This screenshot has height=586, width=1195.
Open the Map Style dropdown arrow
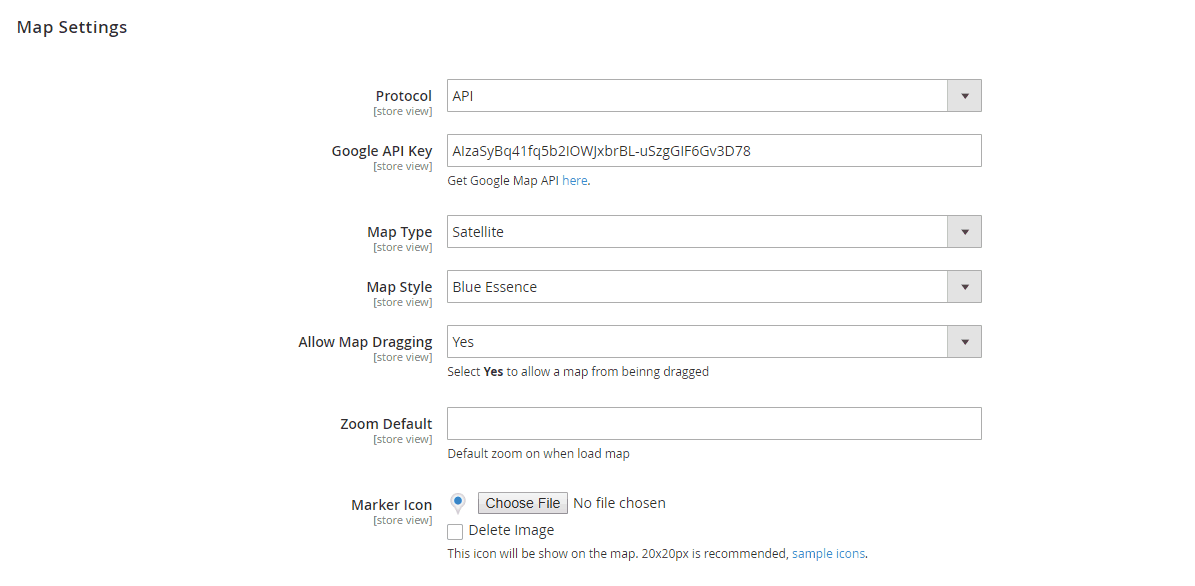[x=964, y=287]
